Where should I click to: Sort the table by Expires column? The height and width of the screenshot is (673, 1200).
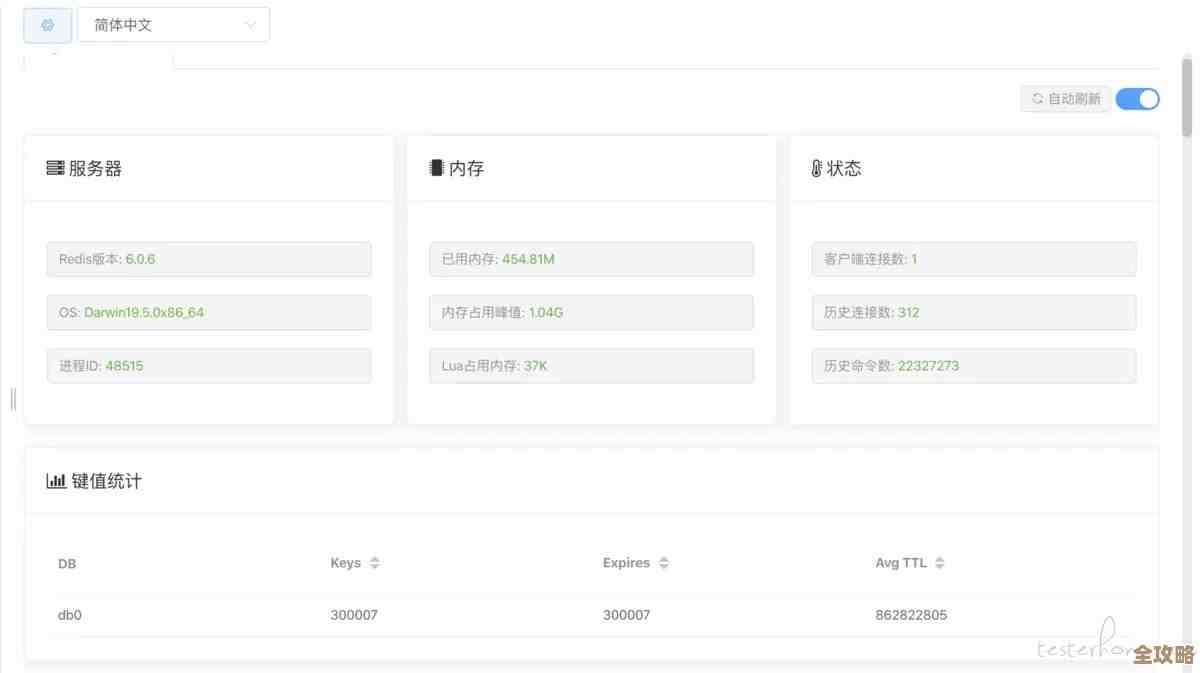click(663, 563)
